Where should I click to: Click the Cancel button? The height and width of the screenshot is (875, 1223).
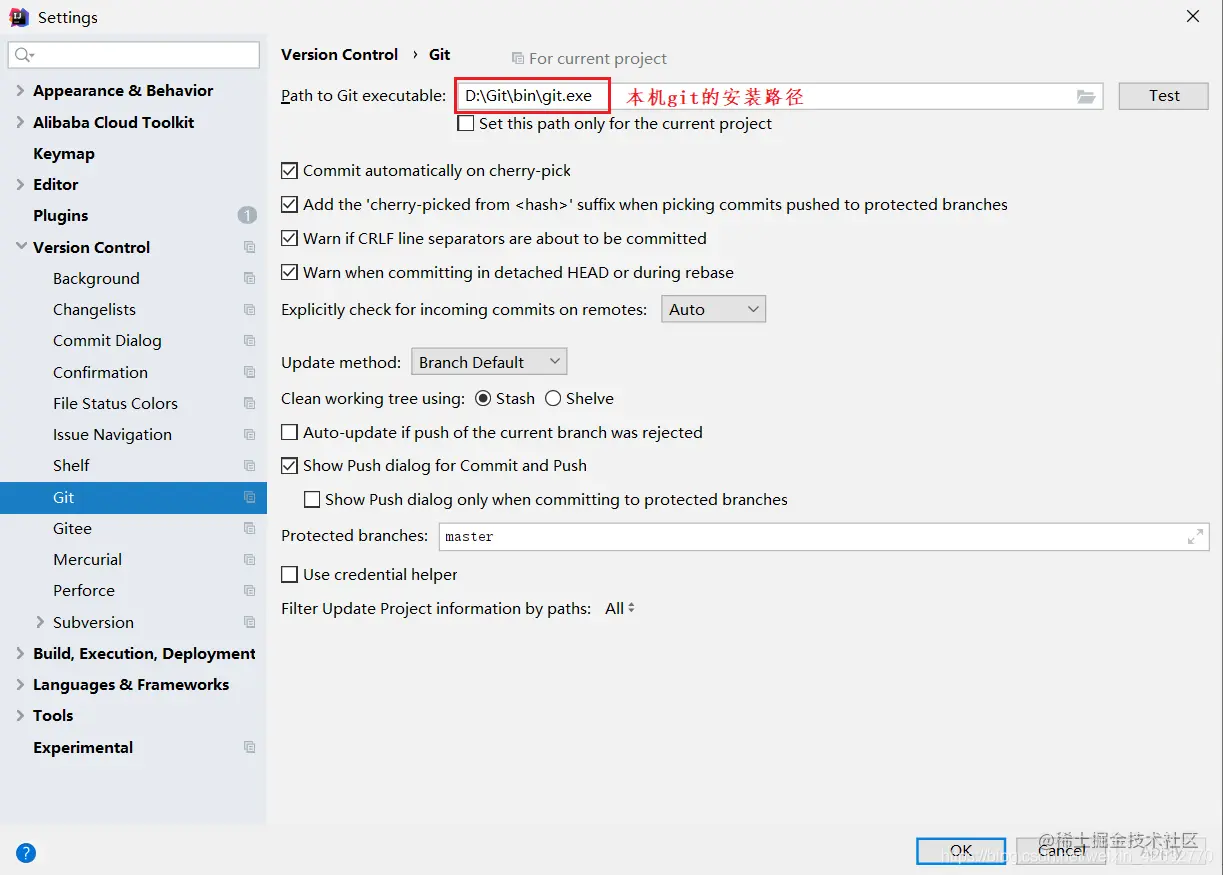(x=1061, y=851)
